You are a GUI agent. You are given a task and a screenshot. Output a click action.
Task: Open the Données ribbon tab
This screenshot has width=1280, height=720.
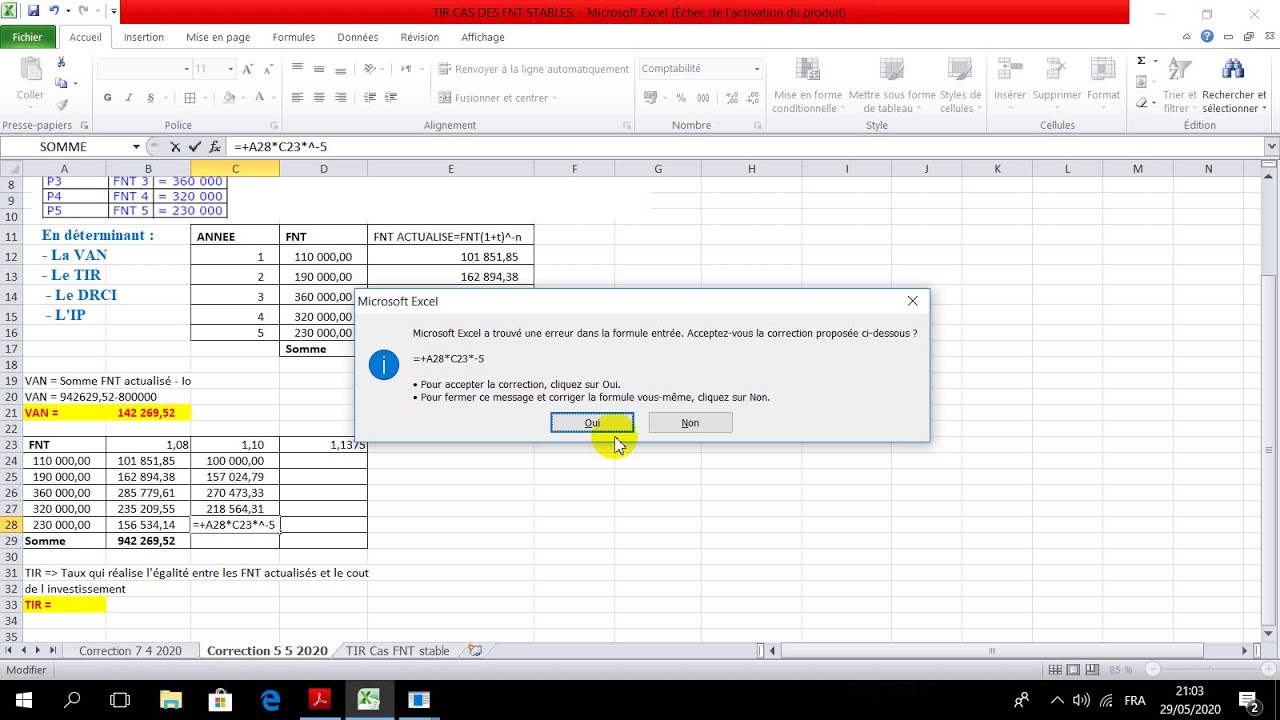pyautogui.click(x=358, y=37)
